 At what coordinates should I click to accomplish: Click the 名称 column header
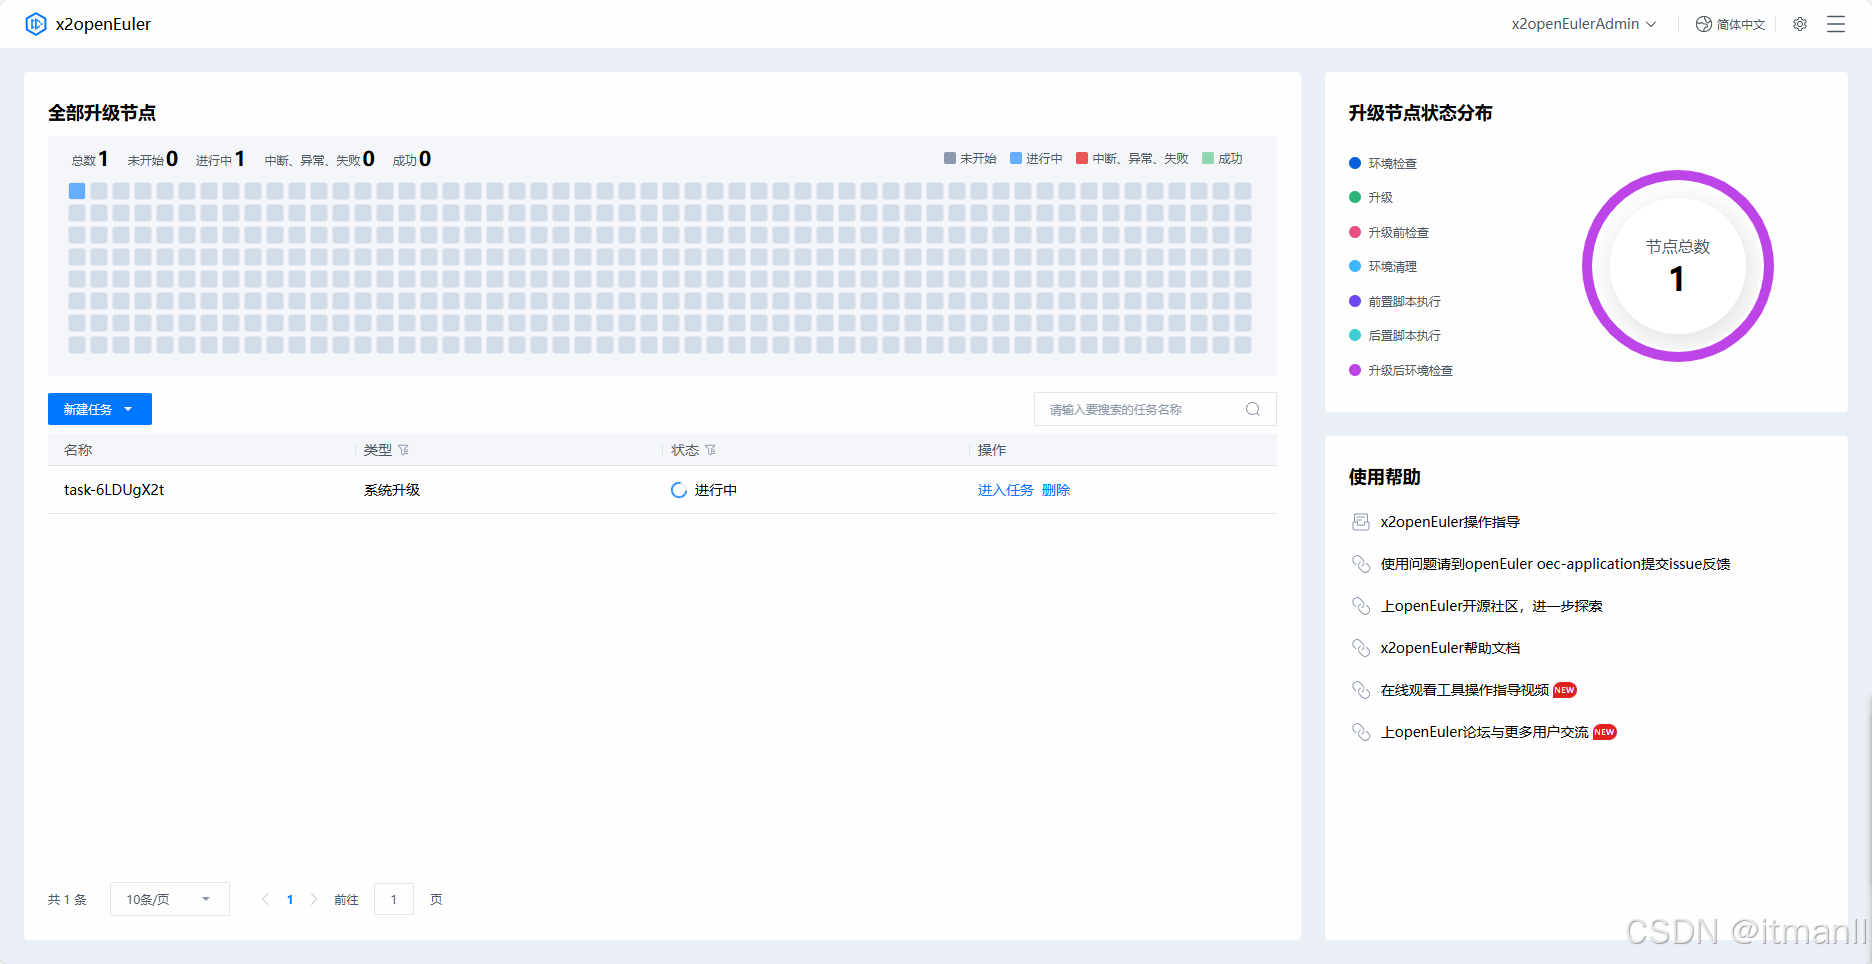(x=78, y=450)
